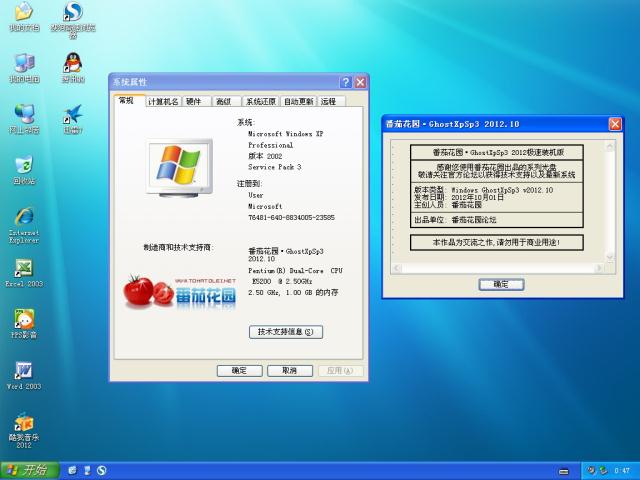This screenshot has height=480, width=640.
Task: Select the 系统还原 tab
Action: pos(261,101)
